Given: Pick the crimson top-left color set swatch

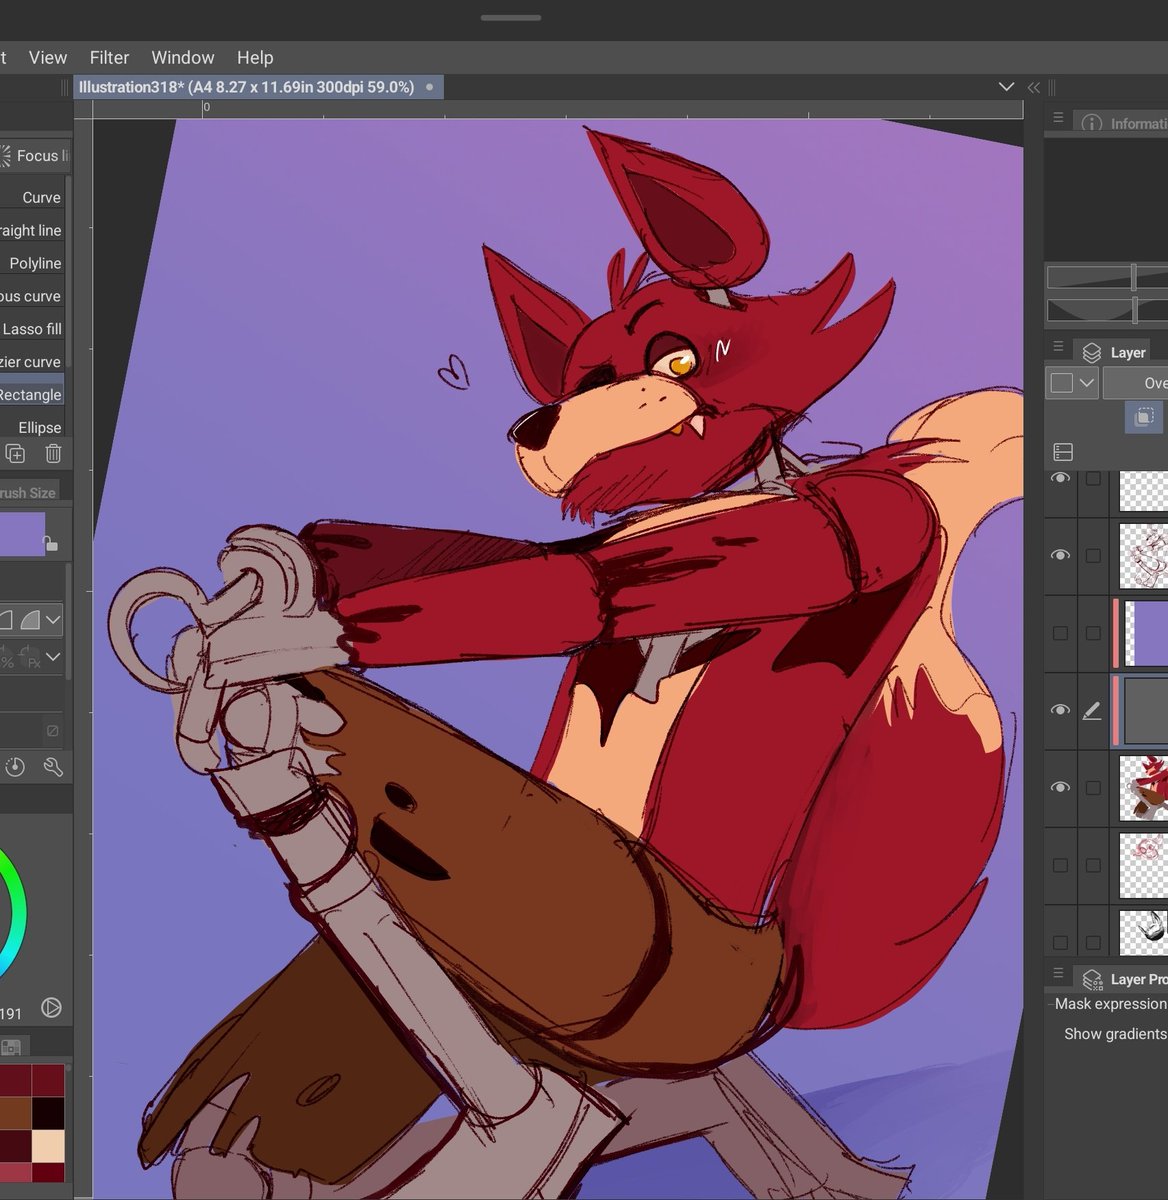Looking at the screenshot, I should point(15,1080).
